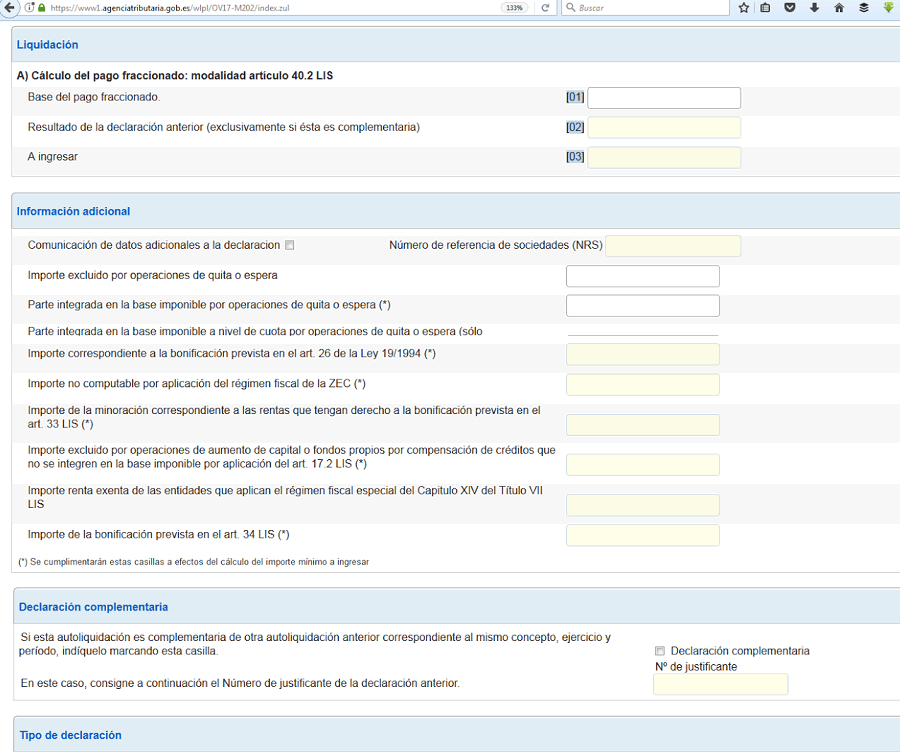This screenshot has width=900, height=754.
Task: Click the green download extension icon
Action: coord(888,7)
